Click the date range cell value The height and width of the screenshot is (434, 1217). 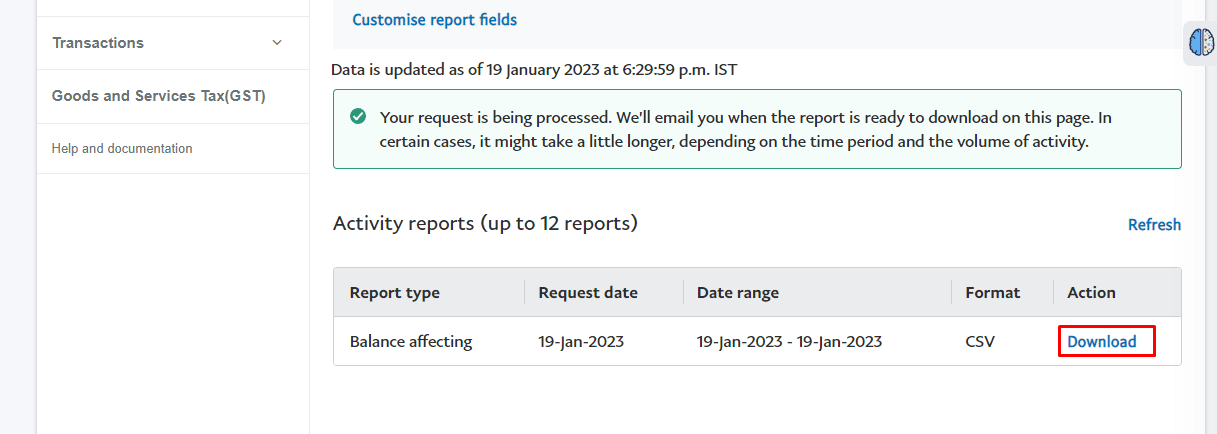point(789,341)
